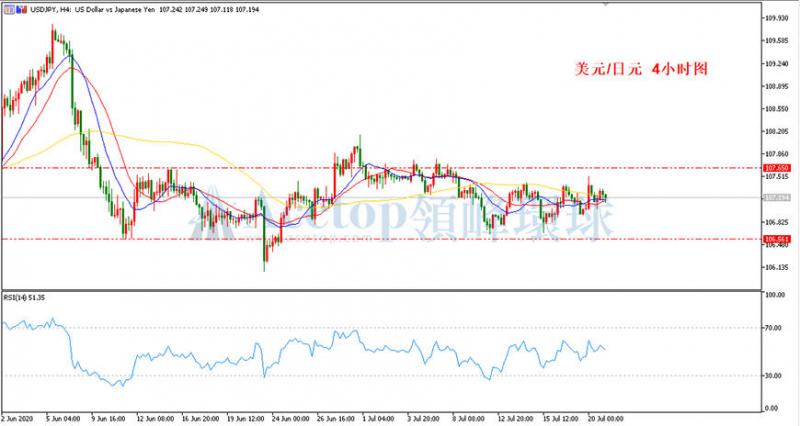Screen dimensions: 800x426
Task: Click the red '美元/日元 4小时图' annotation
Action: pyautogui.click(x=642, y=69)
